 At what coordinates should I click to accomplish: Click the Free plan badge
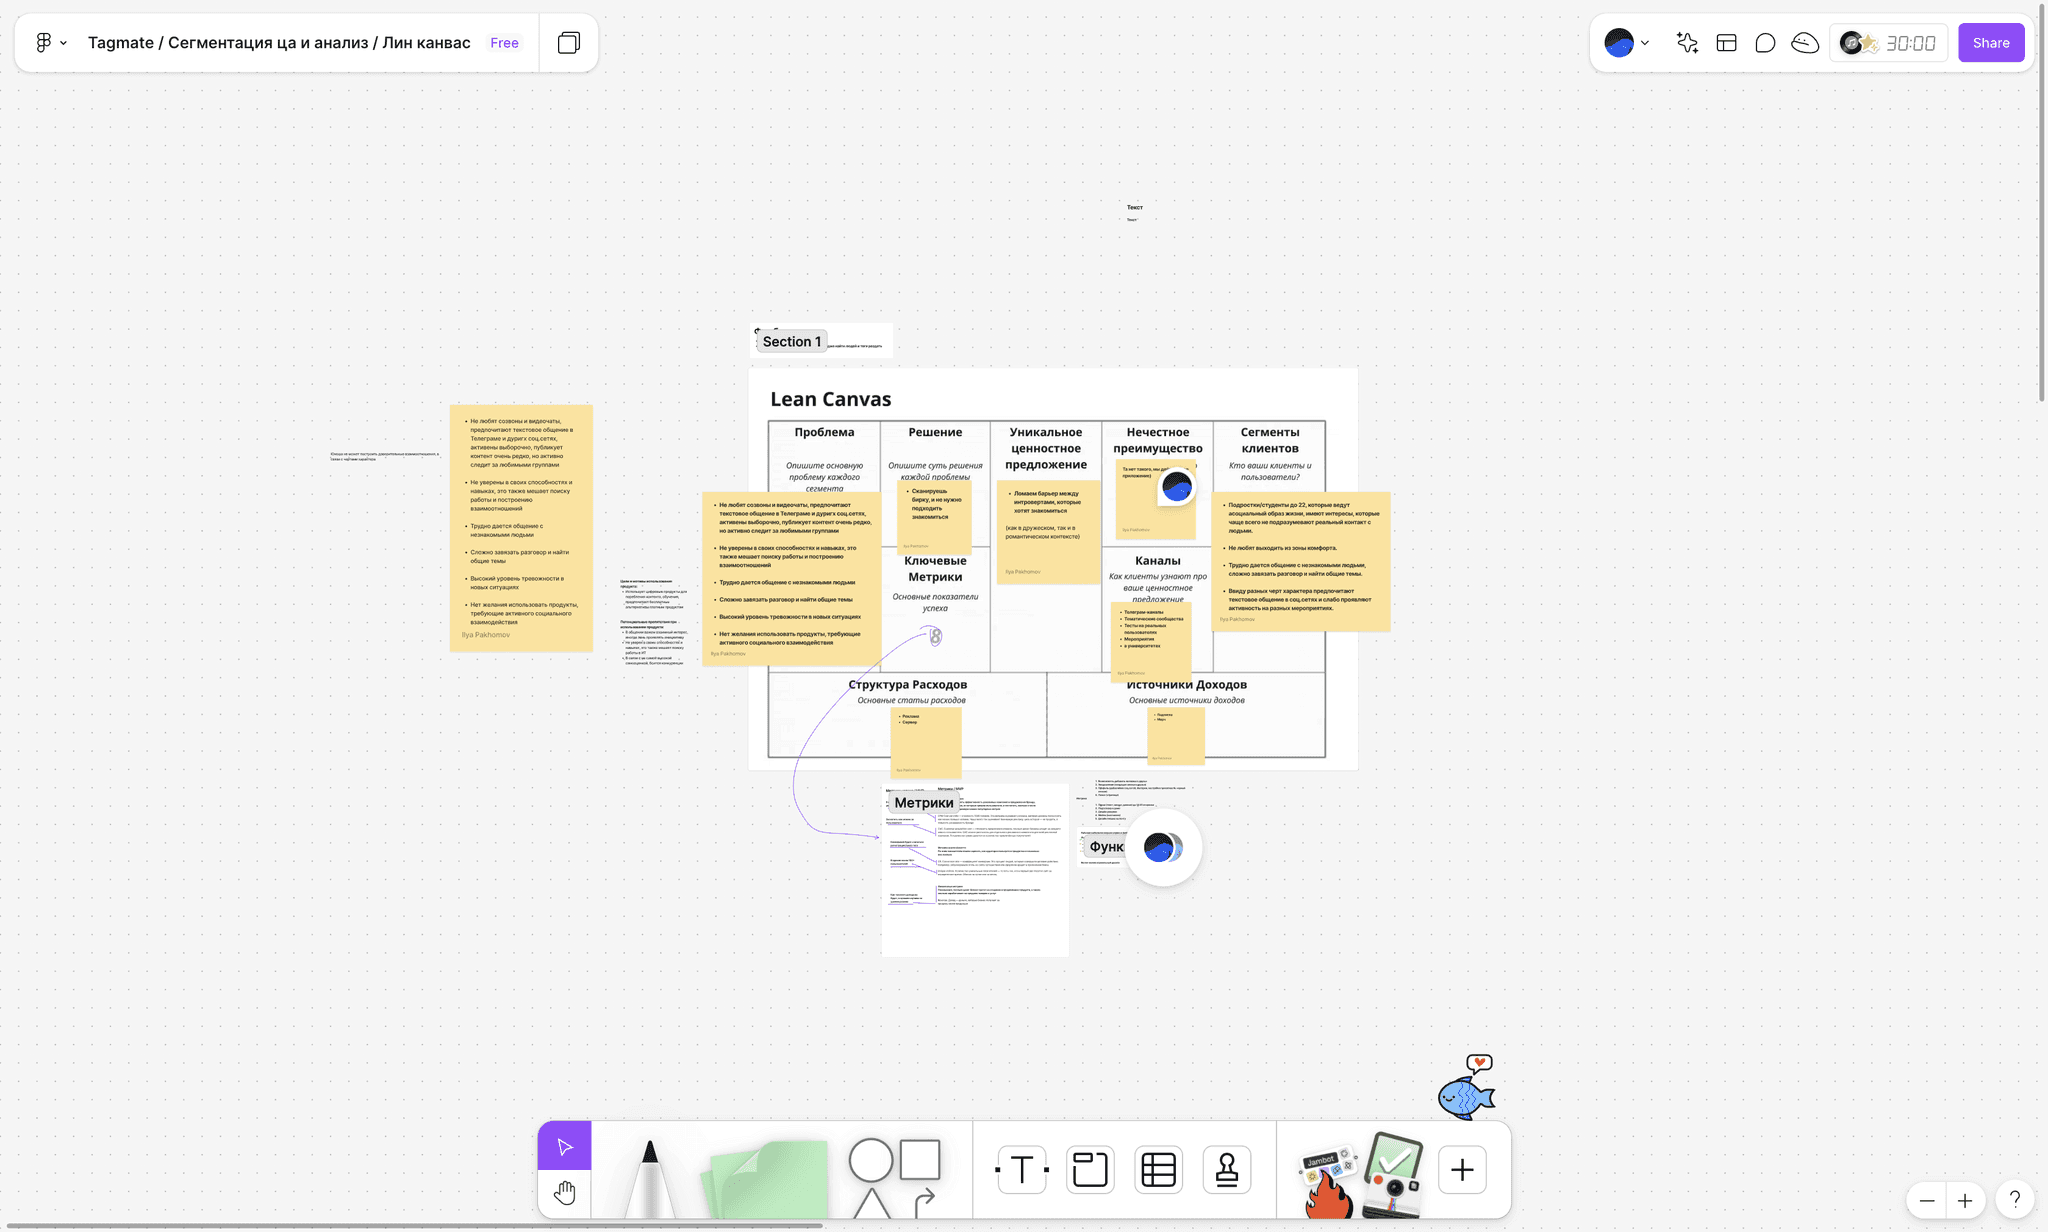[x=504, y=43]
